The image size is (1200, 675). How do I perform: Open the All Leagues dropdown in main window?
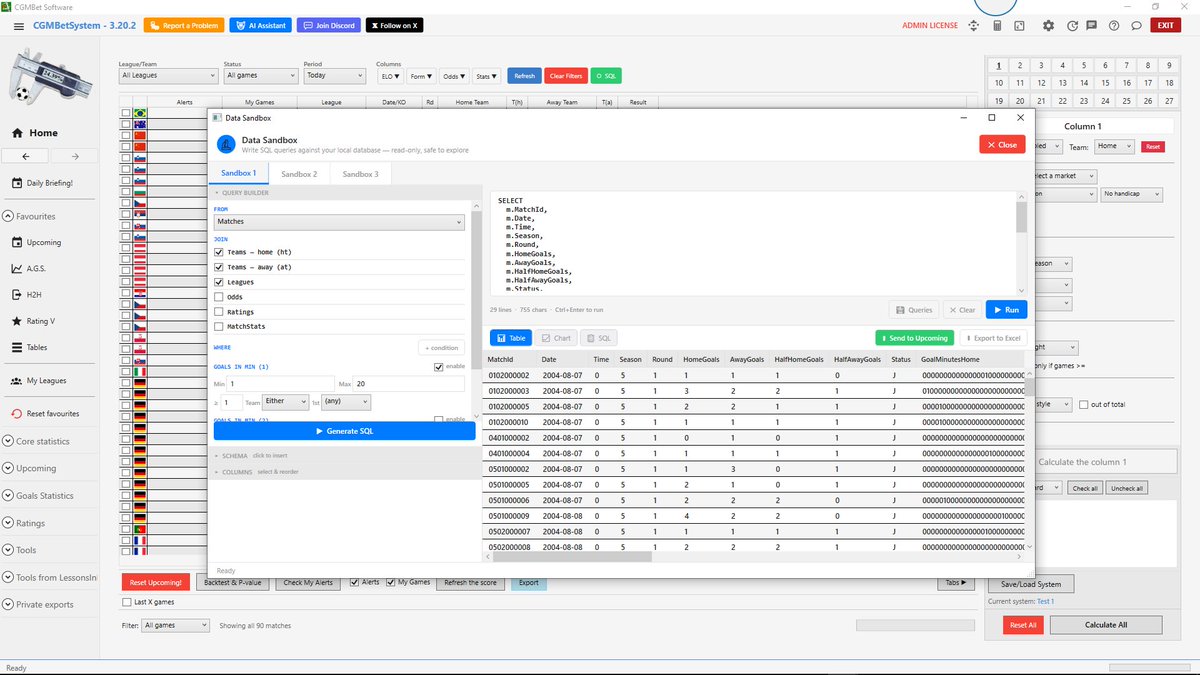click(x=168, y=75)
